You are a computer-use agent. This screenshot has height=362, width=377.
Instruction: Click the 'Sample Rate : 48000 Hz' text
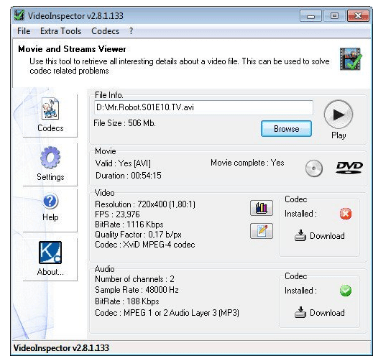click(x=137, y=289)
